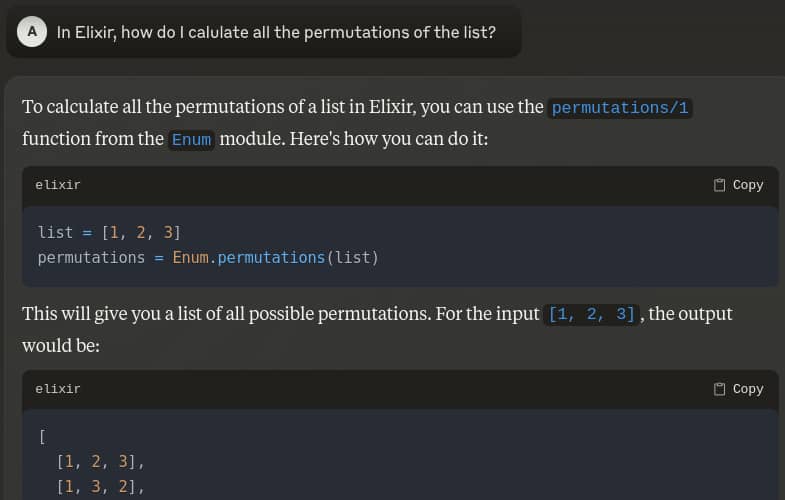Viewport: 785px width, 500px height.
Task: Click the second elixir language label
Action: click(x=58, y=389)
